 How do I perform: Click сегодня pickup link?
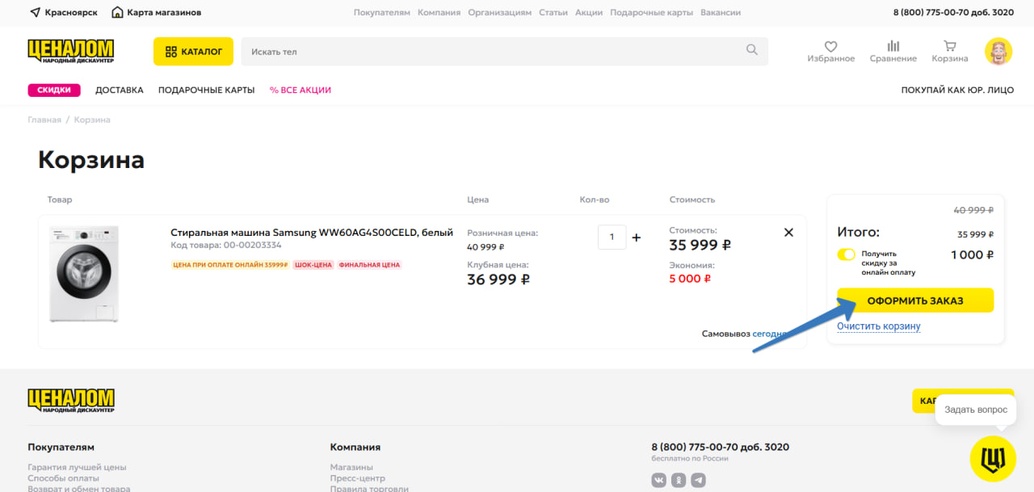(770, 334)
